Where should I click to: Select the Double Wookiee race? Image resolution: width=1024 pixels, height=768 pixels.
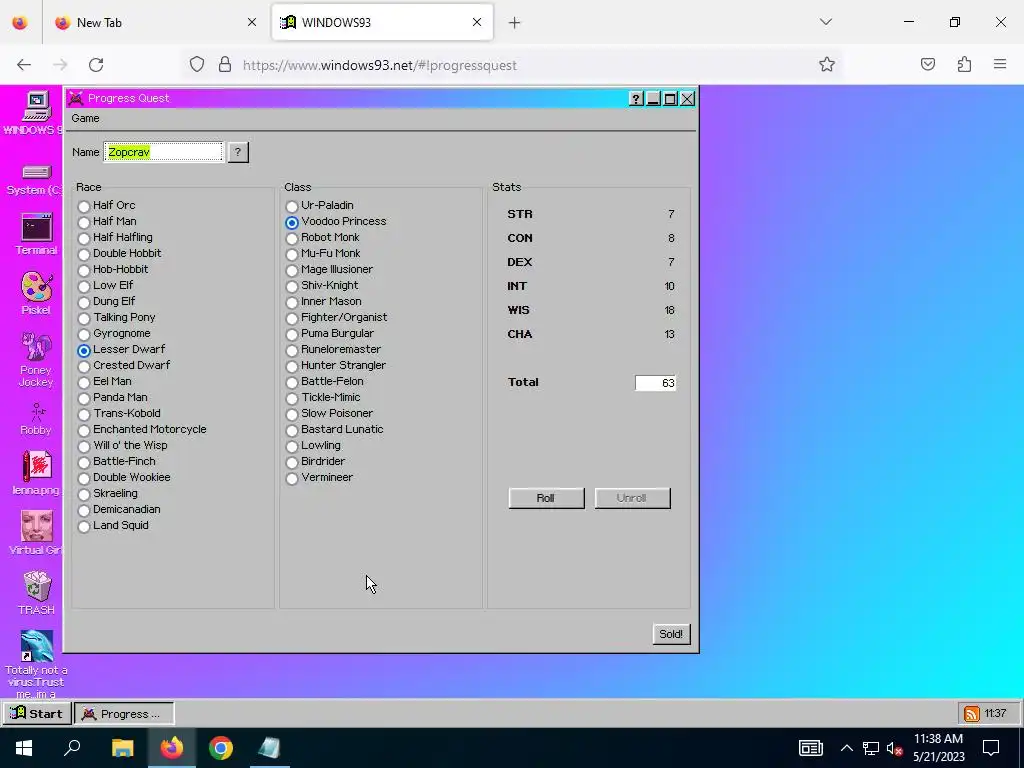(84, 478)
